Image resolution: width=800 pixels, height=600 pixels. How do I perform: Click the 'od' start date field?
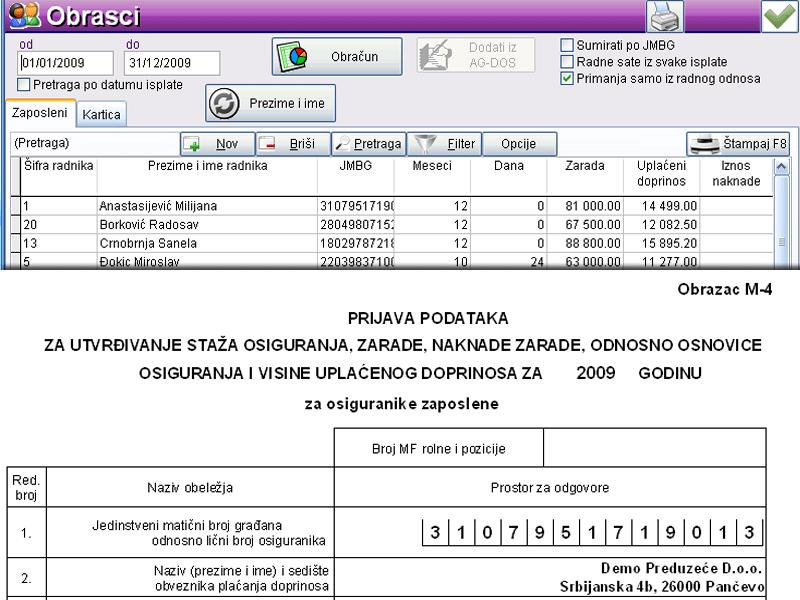[x=66, y=62]
